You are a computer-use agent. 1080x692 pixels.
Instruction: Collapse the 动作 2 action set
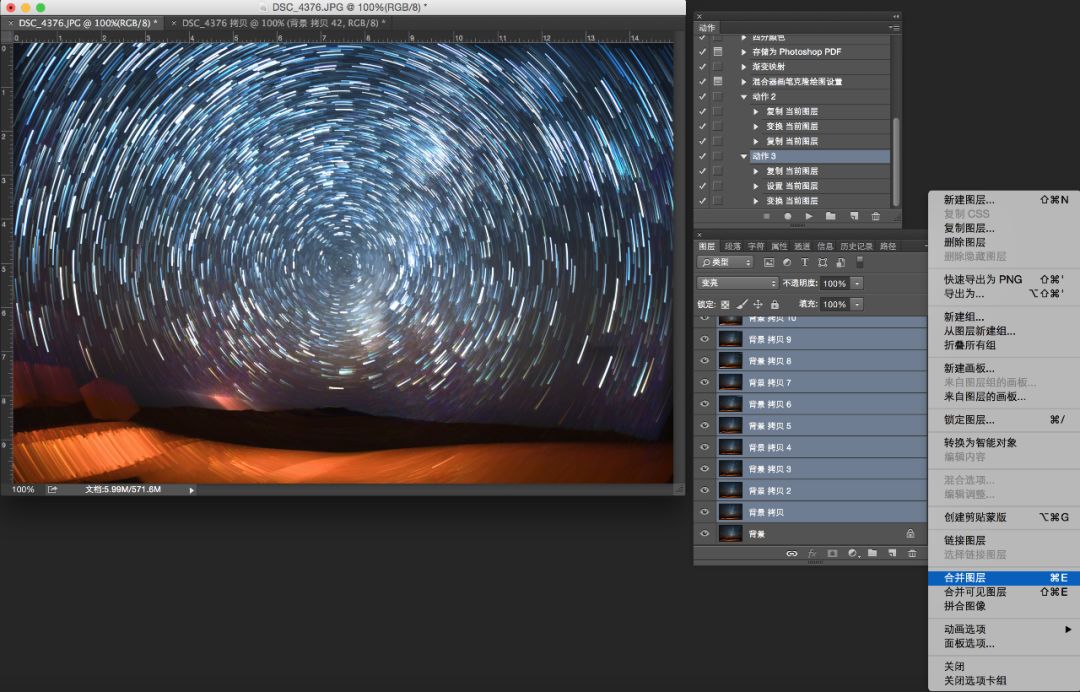pos(744,97)
